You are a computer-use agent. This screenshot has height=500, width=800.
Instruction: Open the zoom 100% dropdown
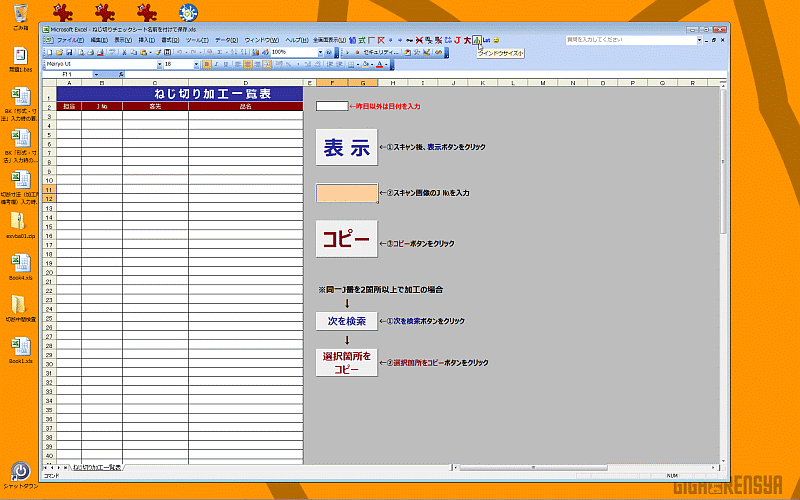pos(320,52)
